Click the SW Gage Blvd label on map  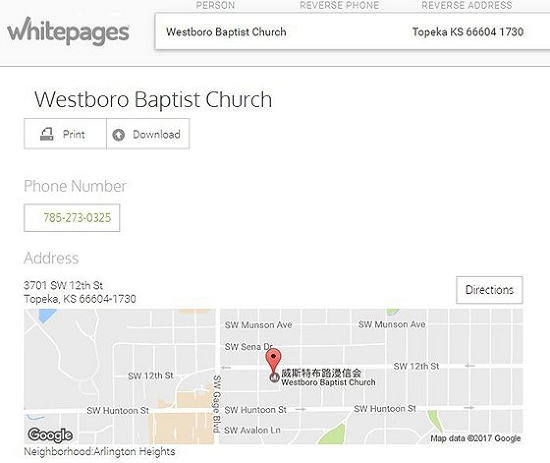tap(217, 404)
